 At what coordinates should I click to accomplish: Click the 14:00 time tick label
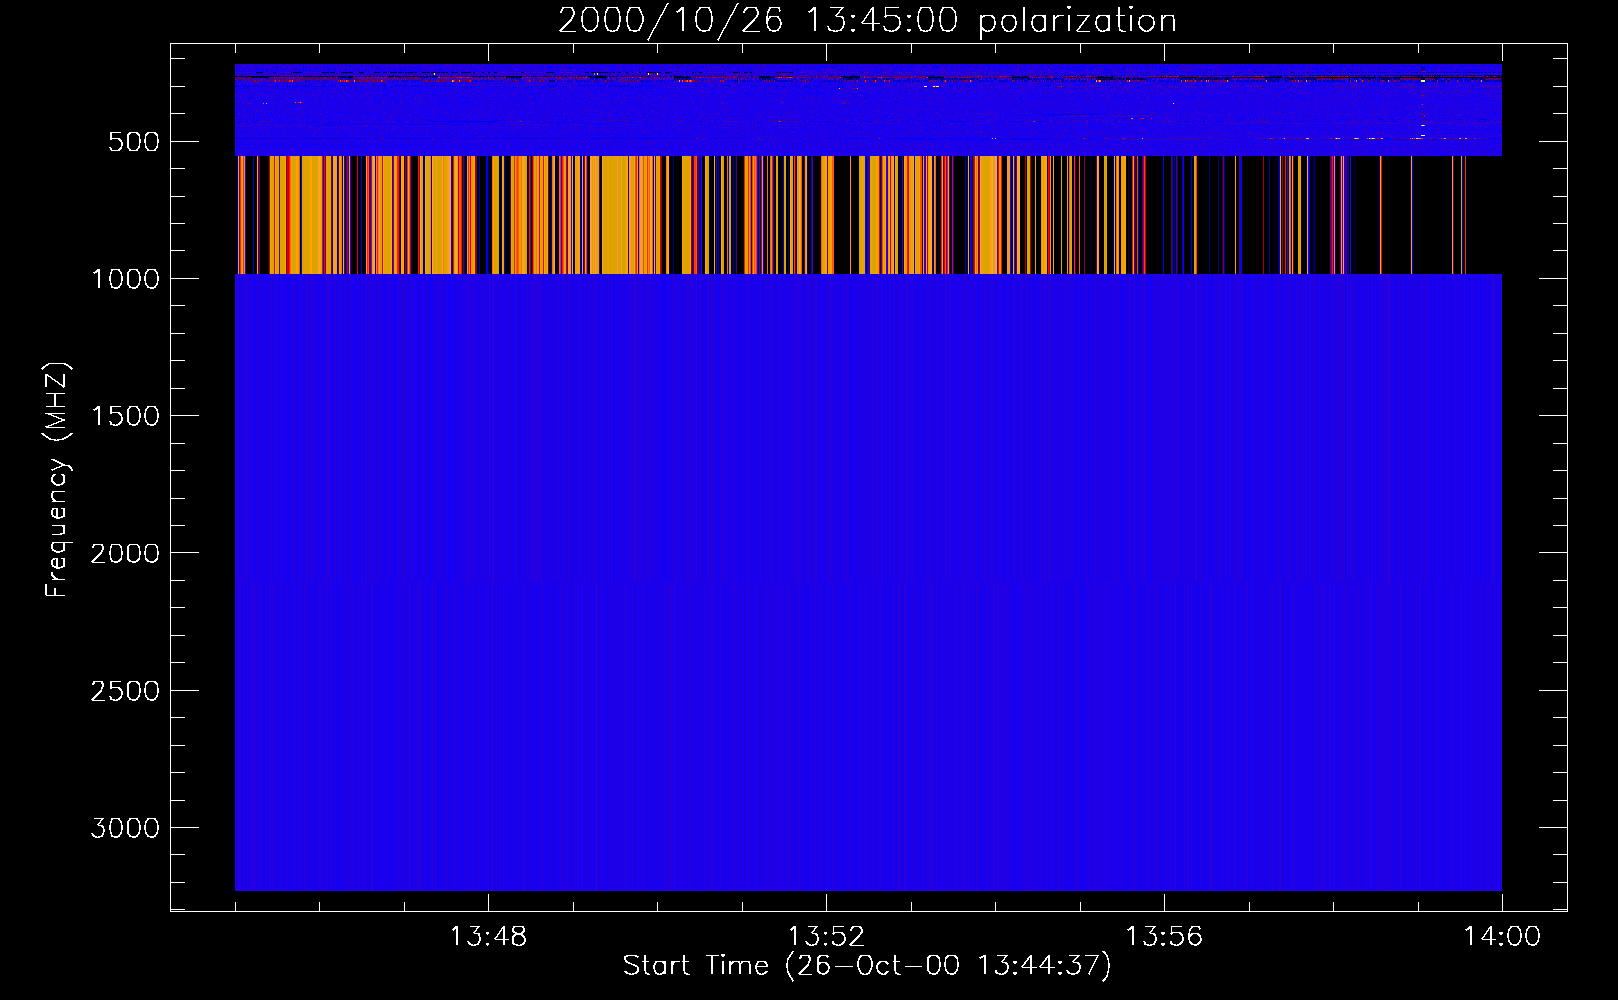pos(1502,937)
